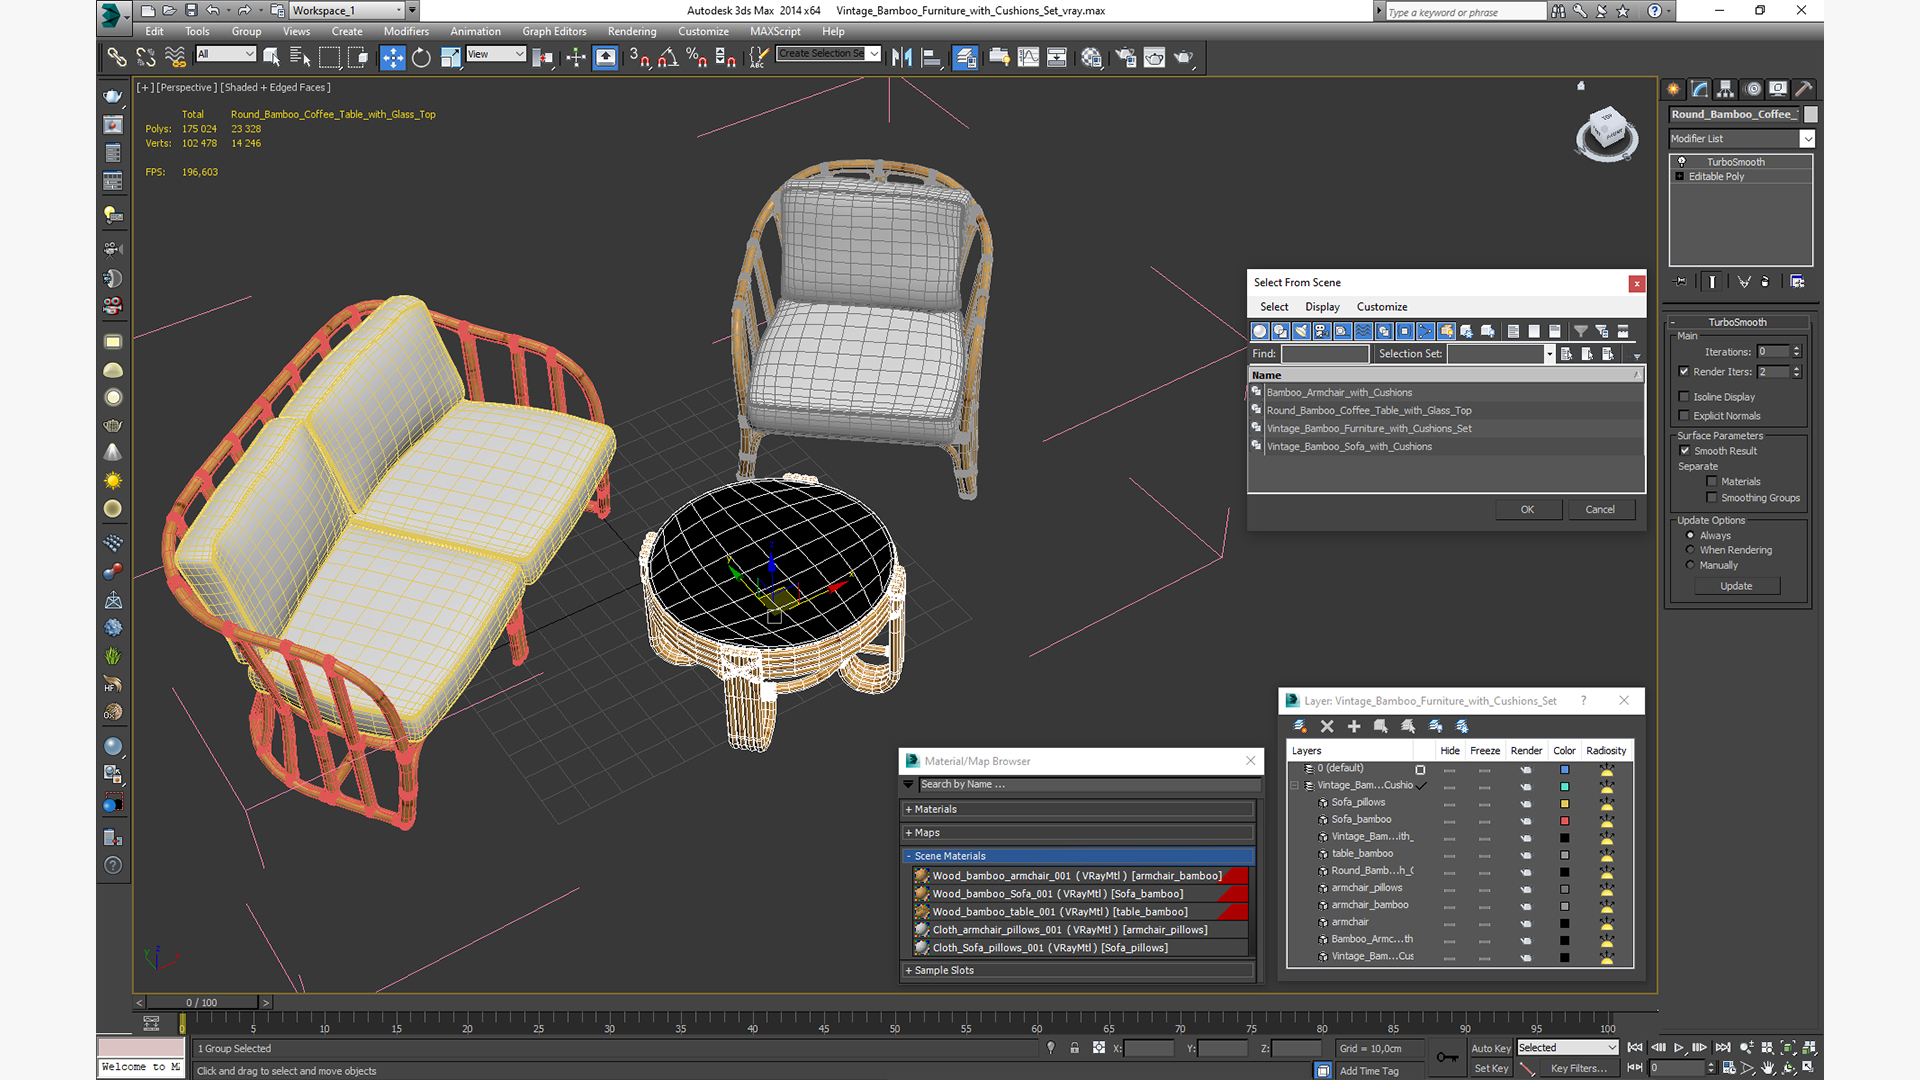This screenshot has width=1920, height=1080.
Task: Click the Select by Name toolbar icon
Action: coord(299,57)
